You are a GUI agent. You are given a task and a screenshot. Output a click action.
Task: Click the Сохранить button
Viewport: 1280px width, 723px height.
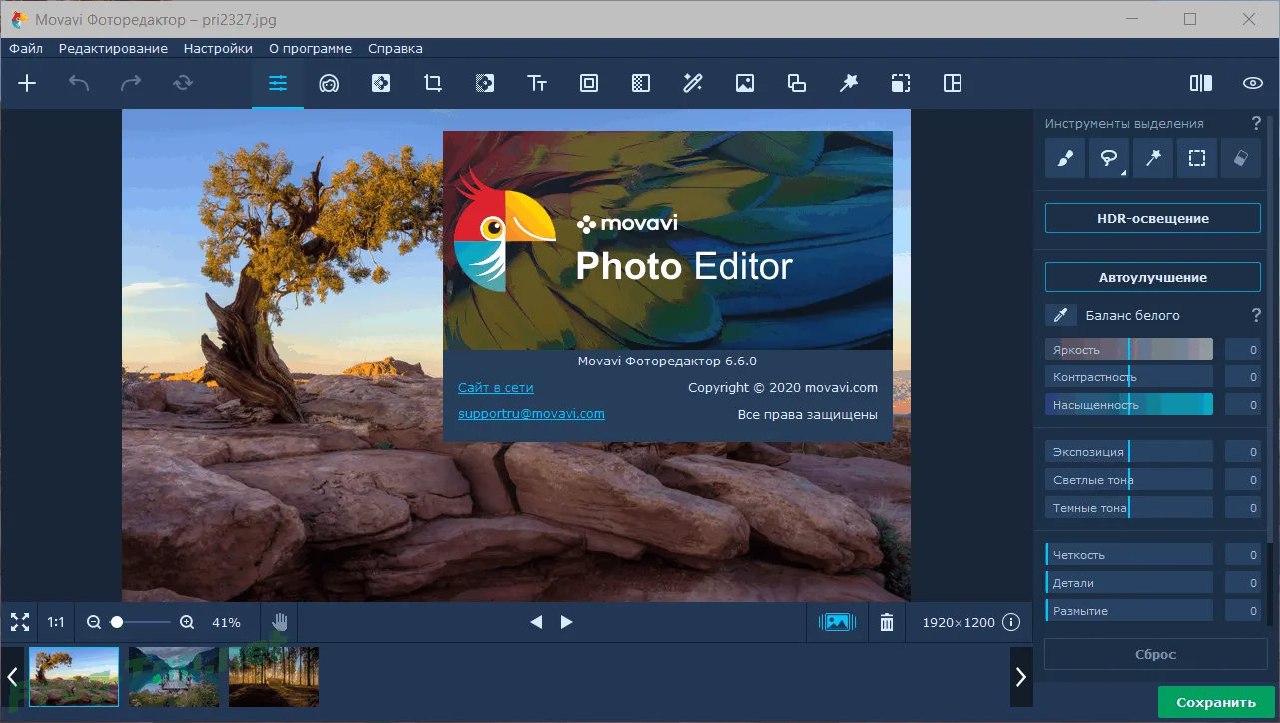tap(1215, 702)
